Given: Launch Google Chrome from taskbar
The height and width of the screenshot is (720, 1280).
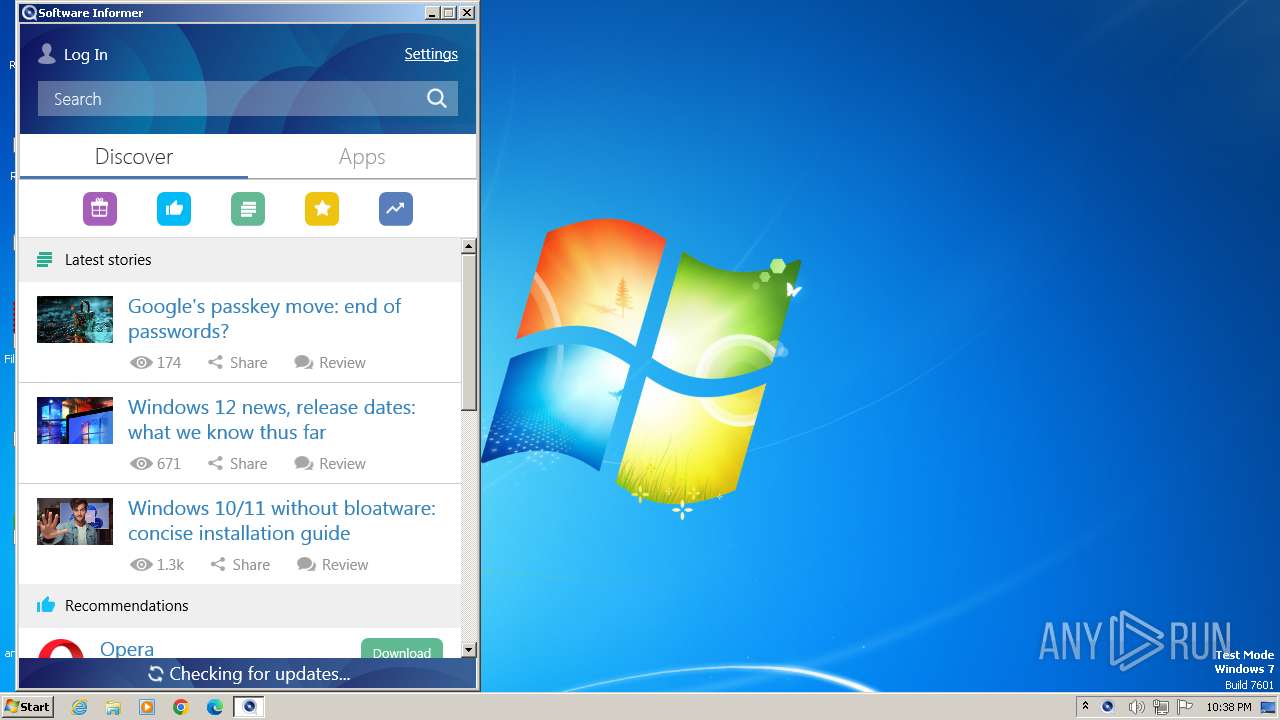Looking at the screenshot, I should pyautogui.click(x=181, y=707).
